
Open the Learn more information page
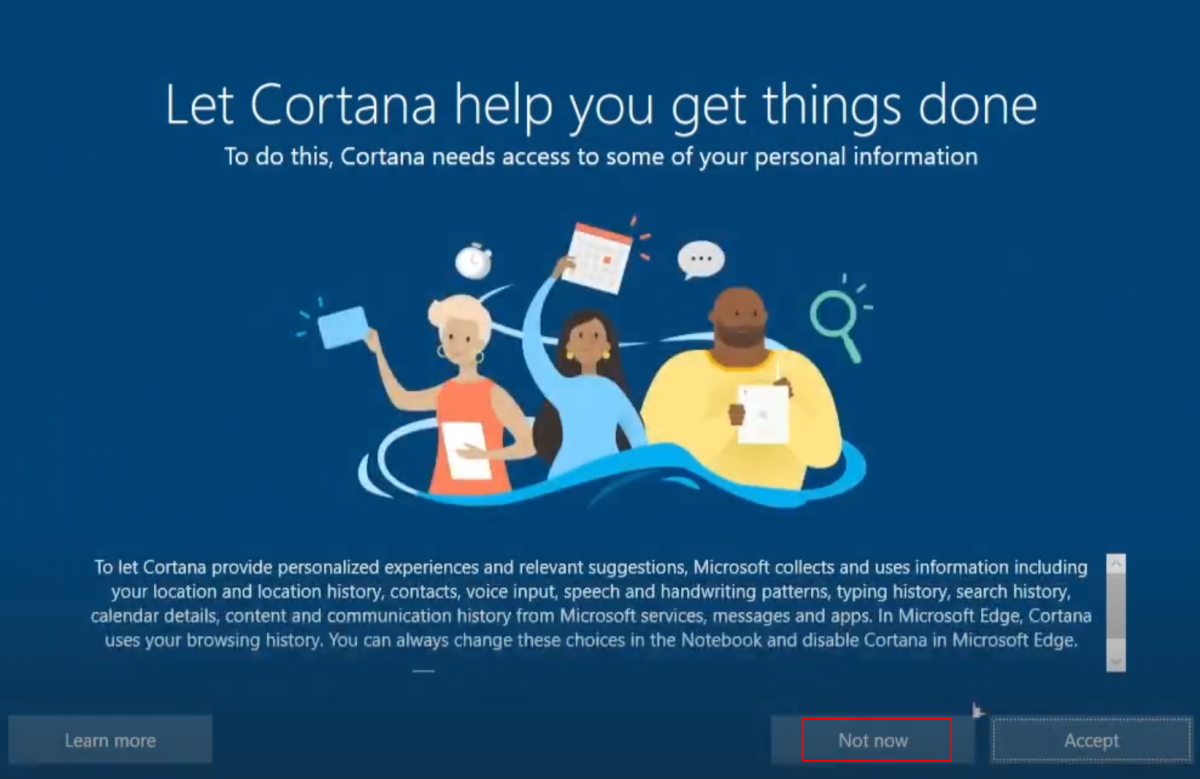coord(110,740)
